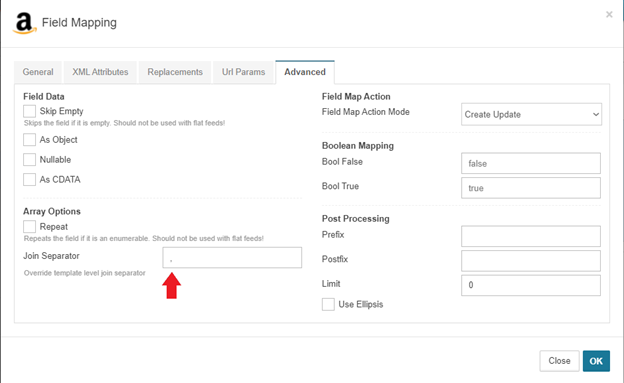The image size is (624, 383).
Task: Enable the Repeat array option
Action: (29, 227)
